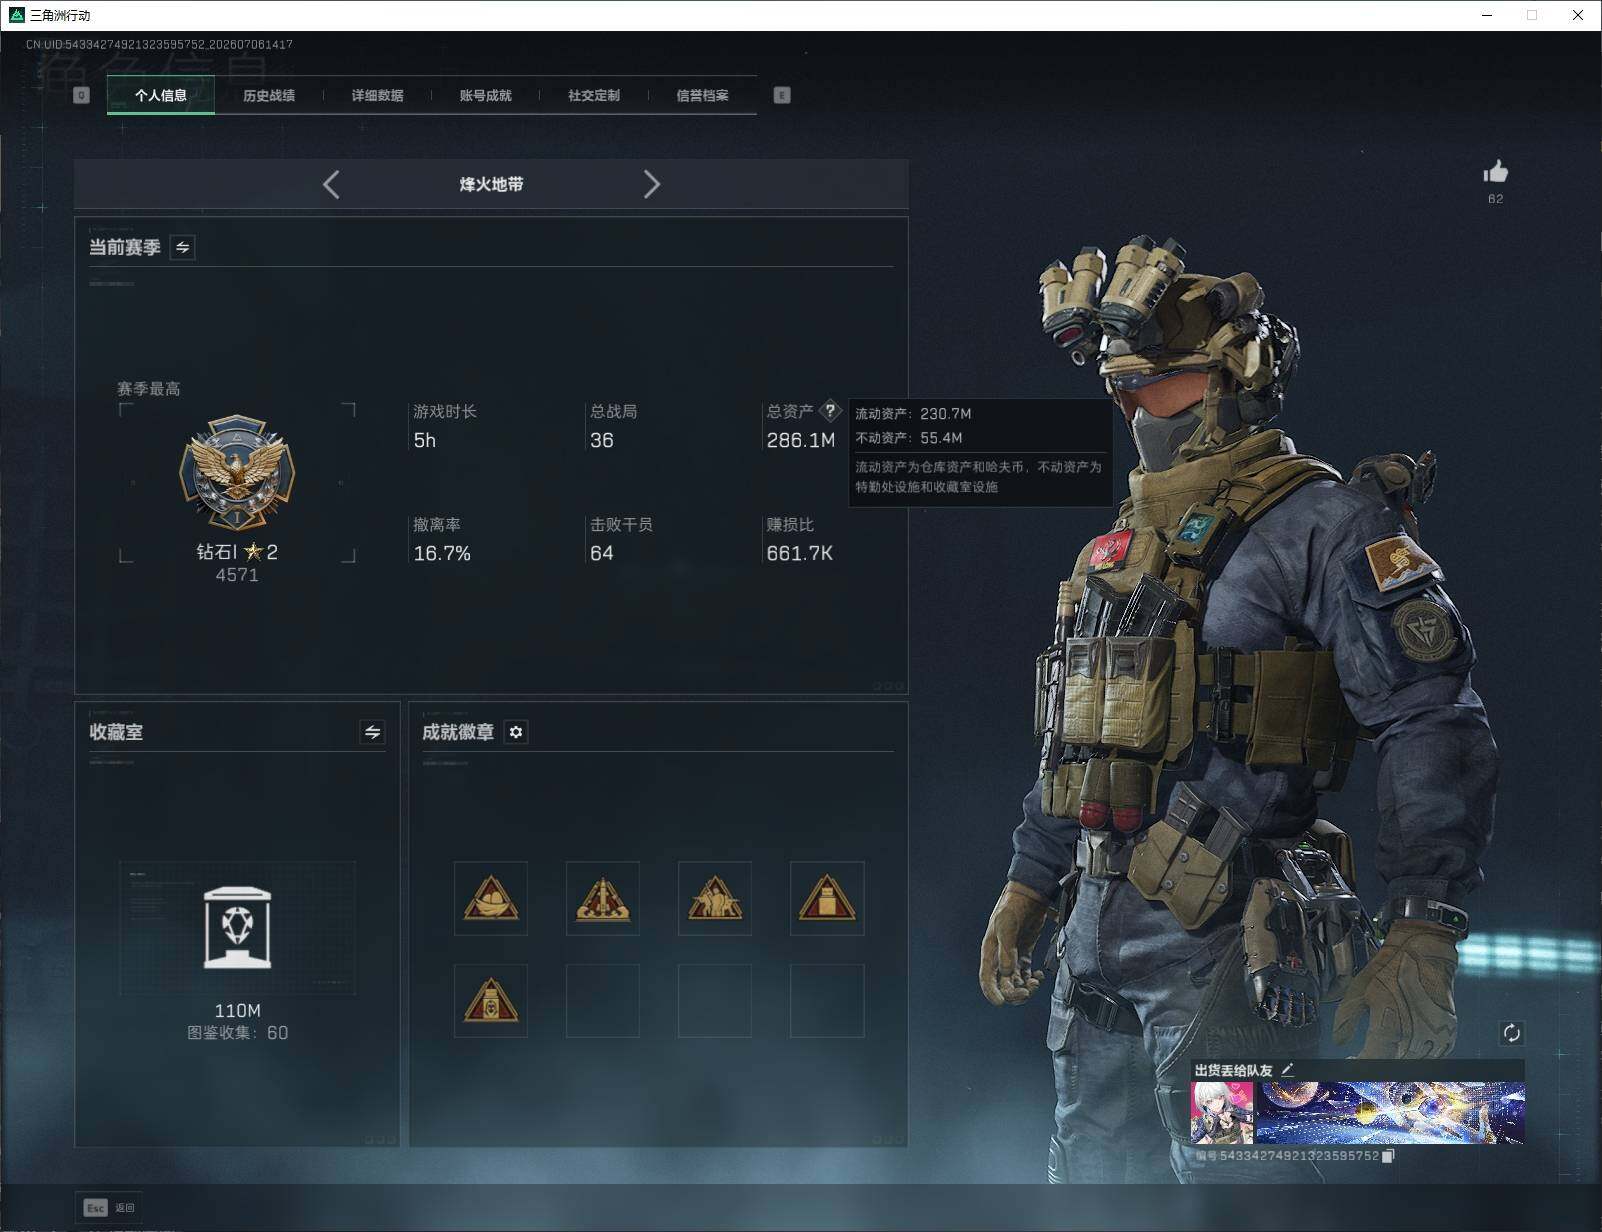Click the Q key previous-tab icon
This screenshot has width=1602, height=1232.
pos(82,95)
